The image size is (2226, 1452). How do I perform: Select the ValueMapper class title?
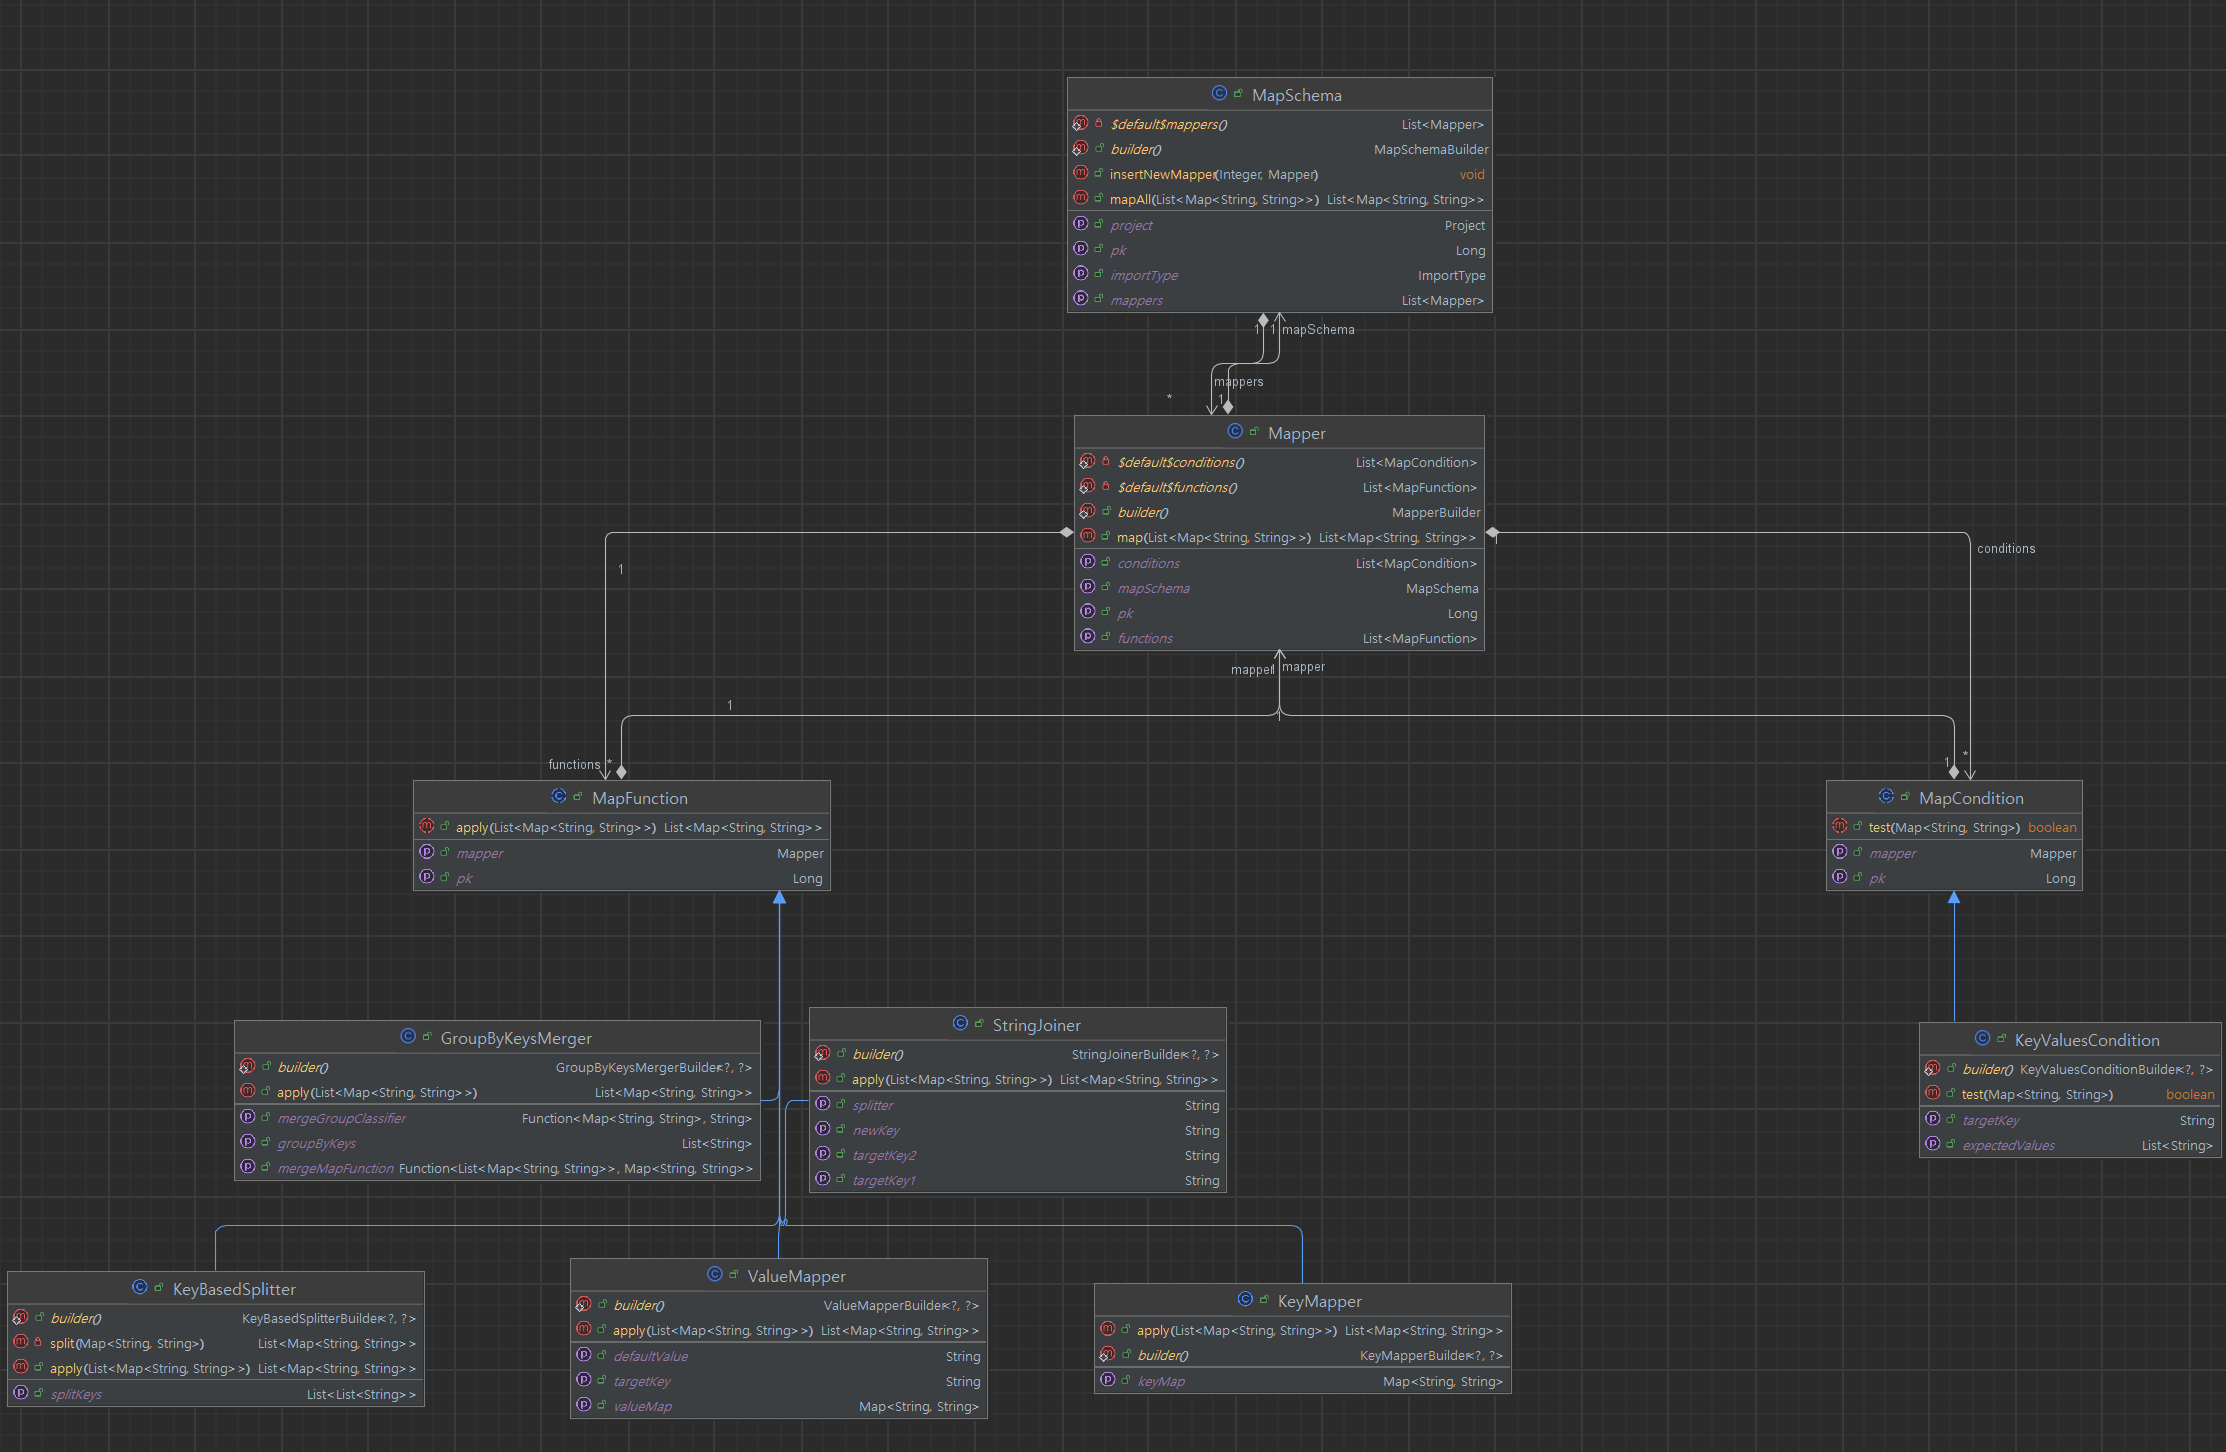[796, 1276]
